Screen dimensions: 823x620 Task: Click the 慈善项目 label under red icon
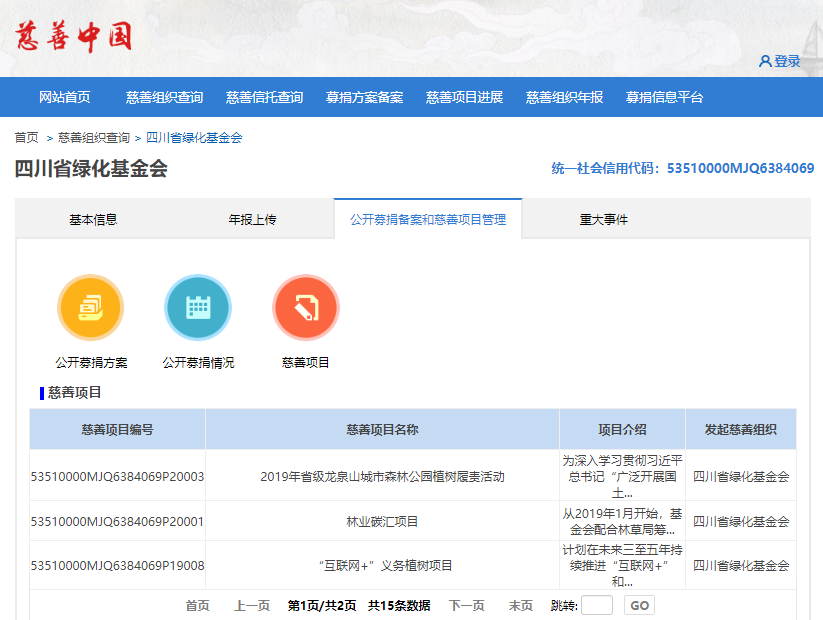[305, 363]
